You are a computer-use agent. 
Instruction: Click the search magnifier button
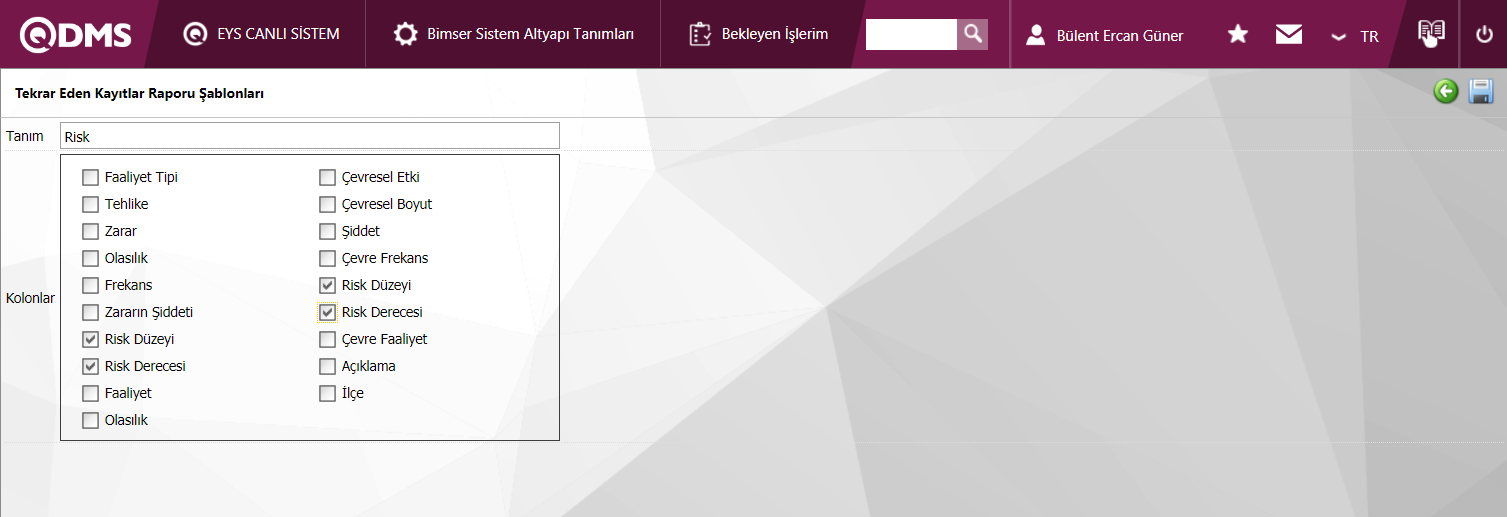point(972,34)
